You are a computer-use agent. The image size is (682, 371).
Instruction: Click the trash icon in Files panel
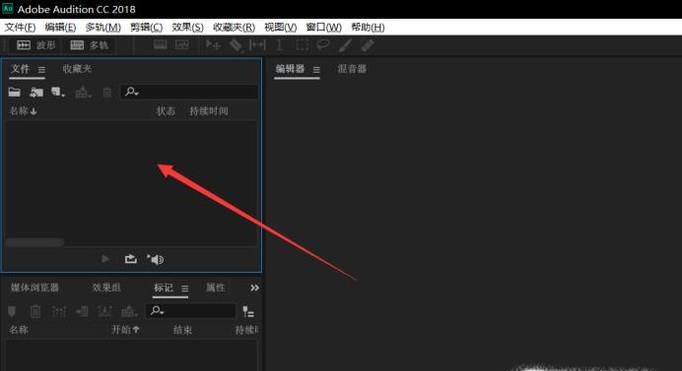coord(107,92)
